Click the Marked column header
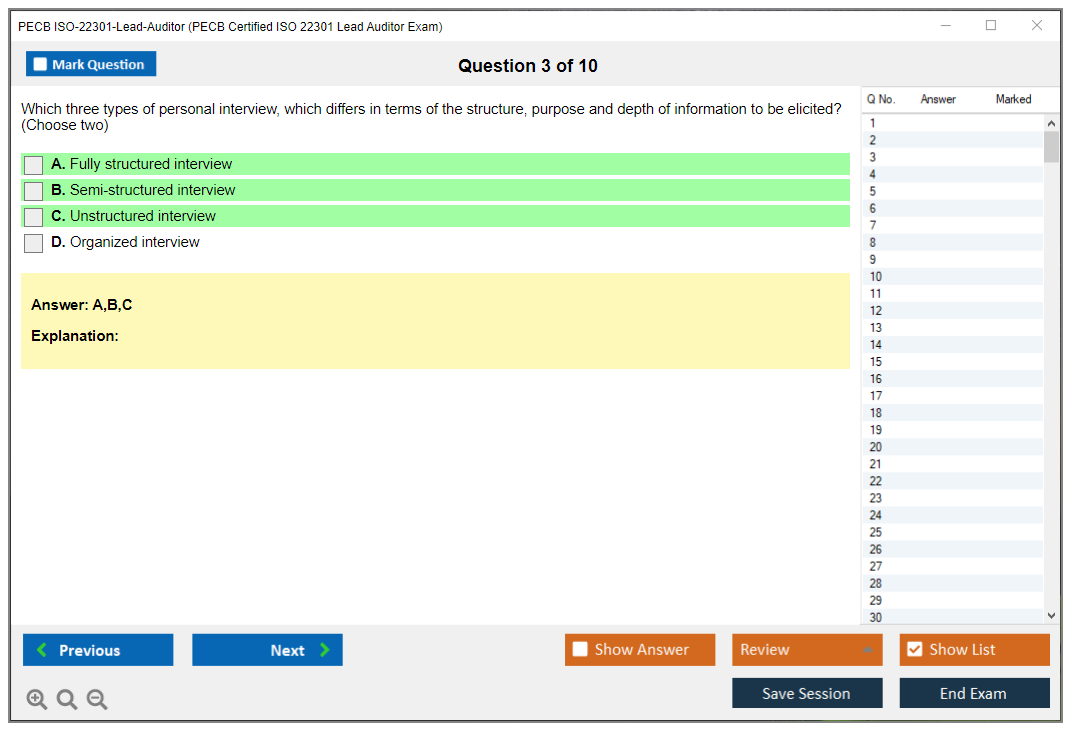The image size is (1075, 735). (x=1013, y=99)
